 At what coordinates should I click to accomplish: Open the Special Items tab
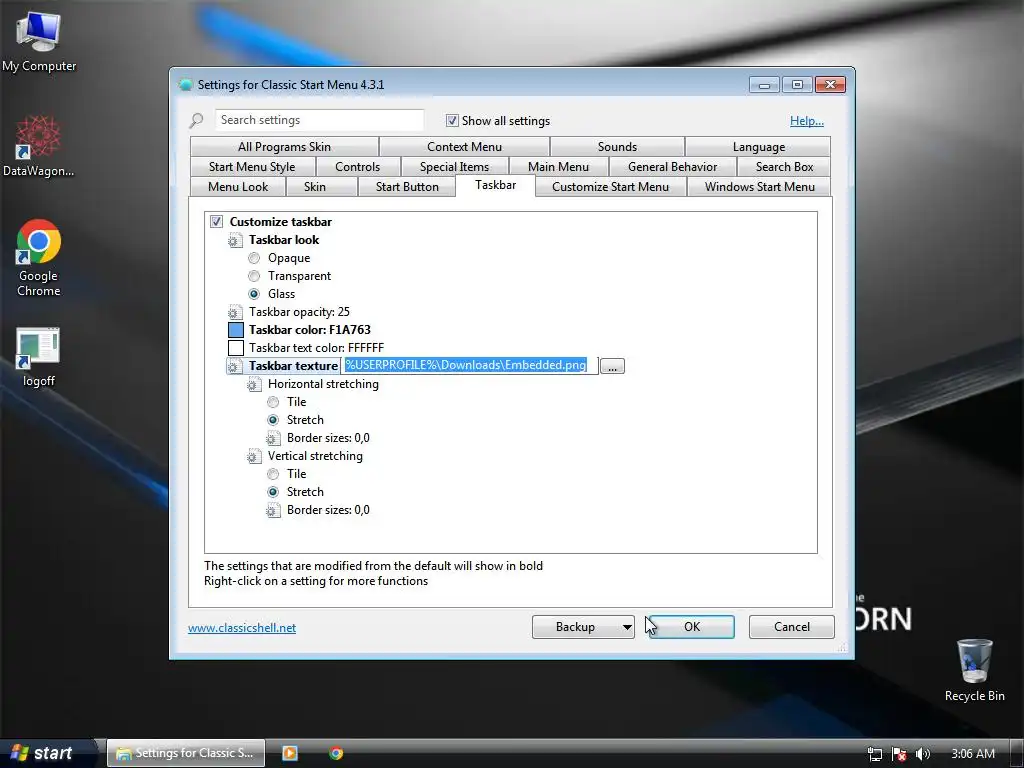click(455, 167)
